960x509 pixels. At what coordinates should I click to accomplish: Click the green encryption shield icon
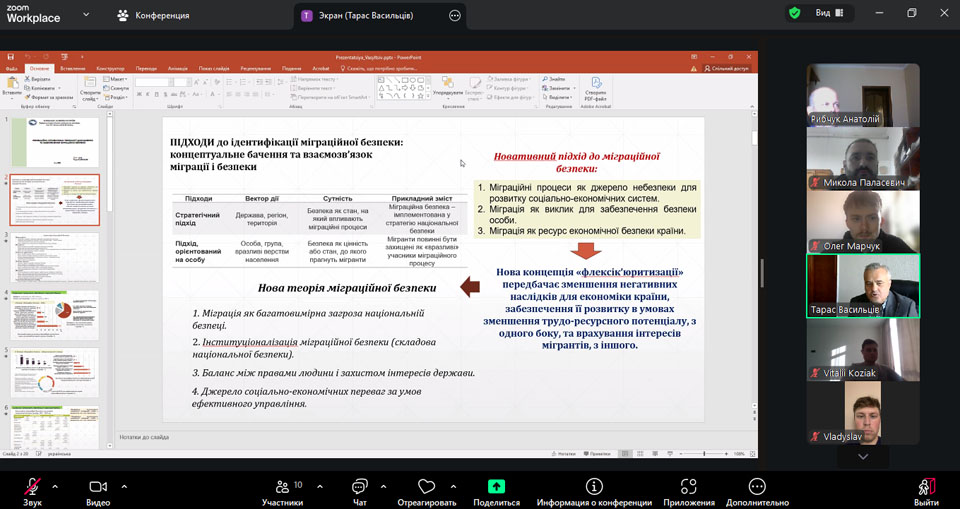(794, 14)
